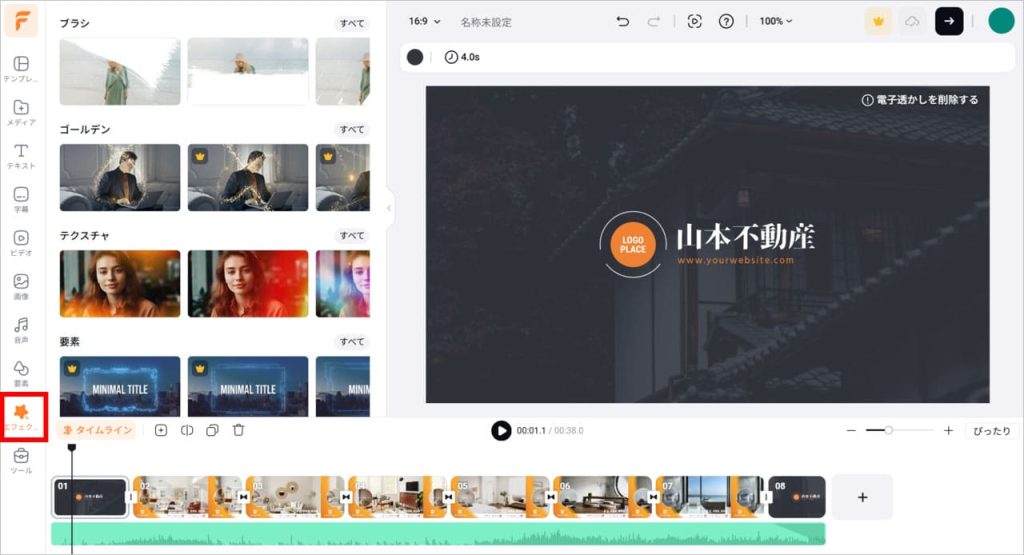Open the メディア (Media) sidebar panel
The height and width of the screenshot is (555, 1024).
pyautogui.click(x=21, y=112)
